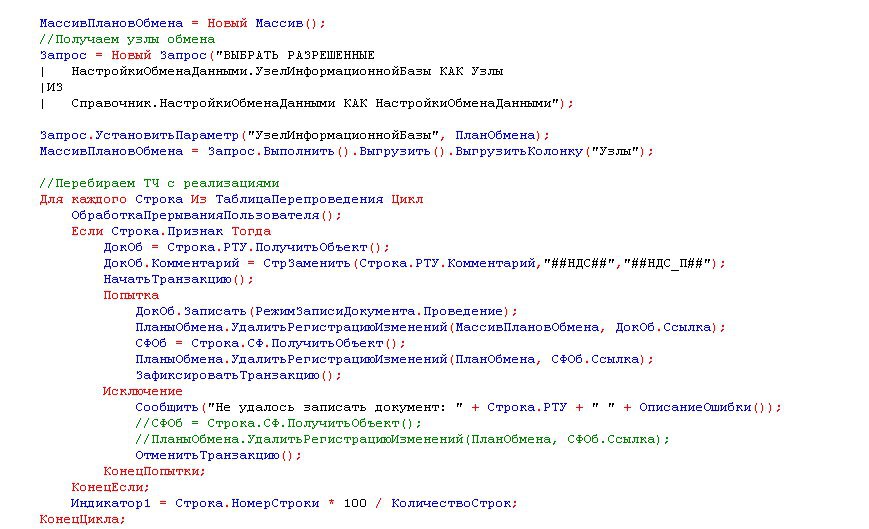The image size is (869, 529).
Task: Click 'СтрЗаменить' in the Комментарий line
Action: (x=306, y=263)
